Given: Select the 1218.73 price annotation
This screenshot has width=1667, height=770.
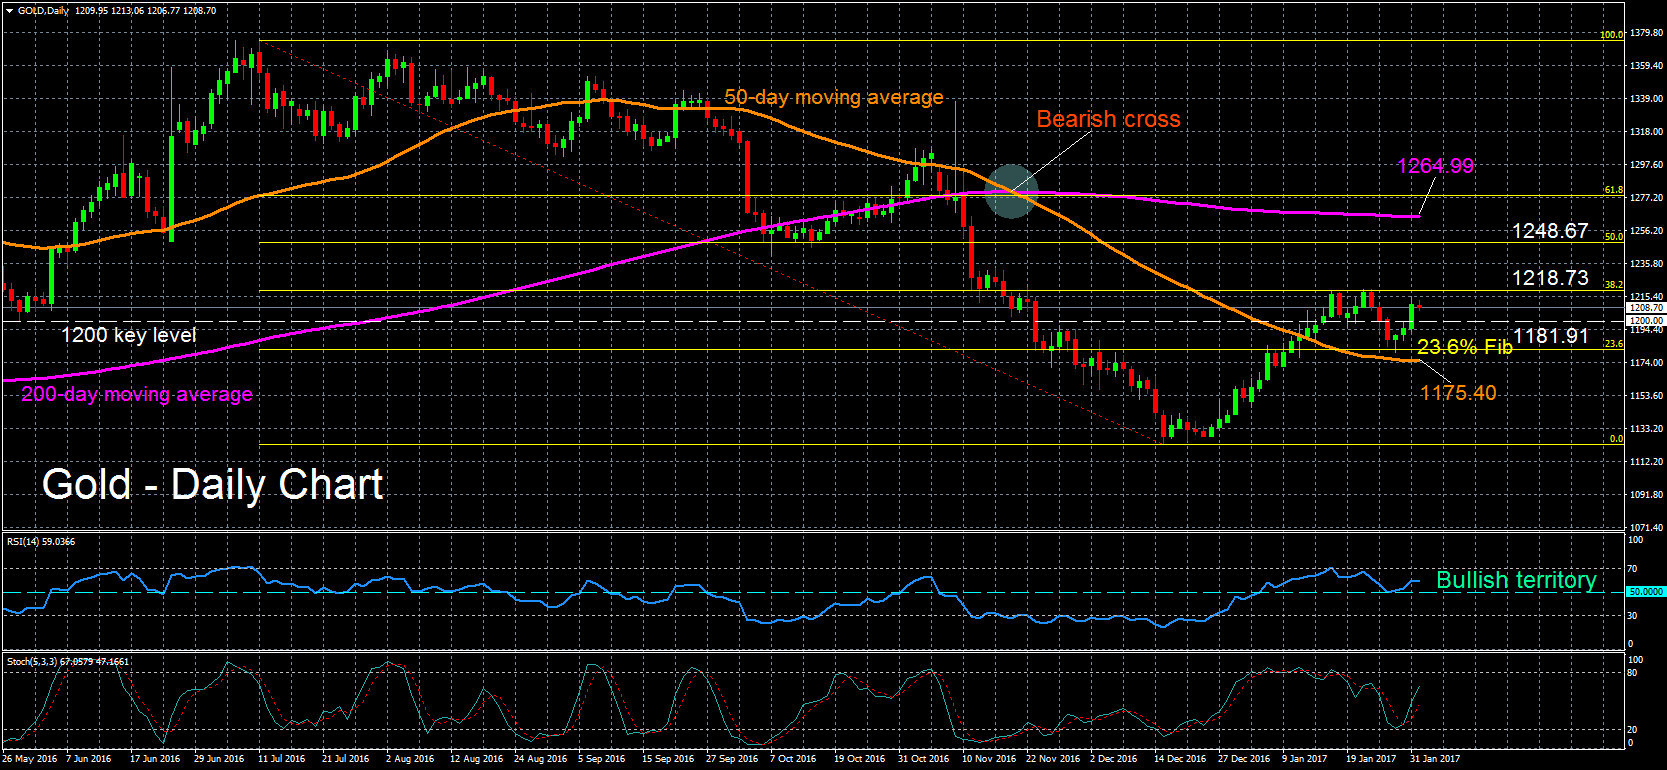Looking at the screenshot, I should [x=1550, y=278].
